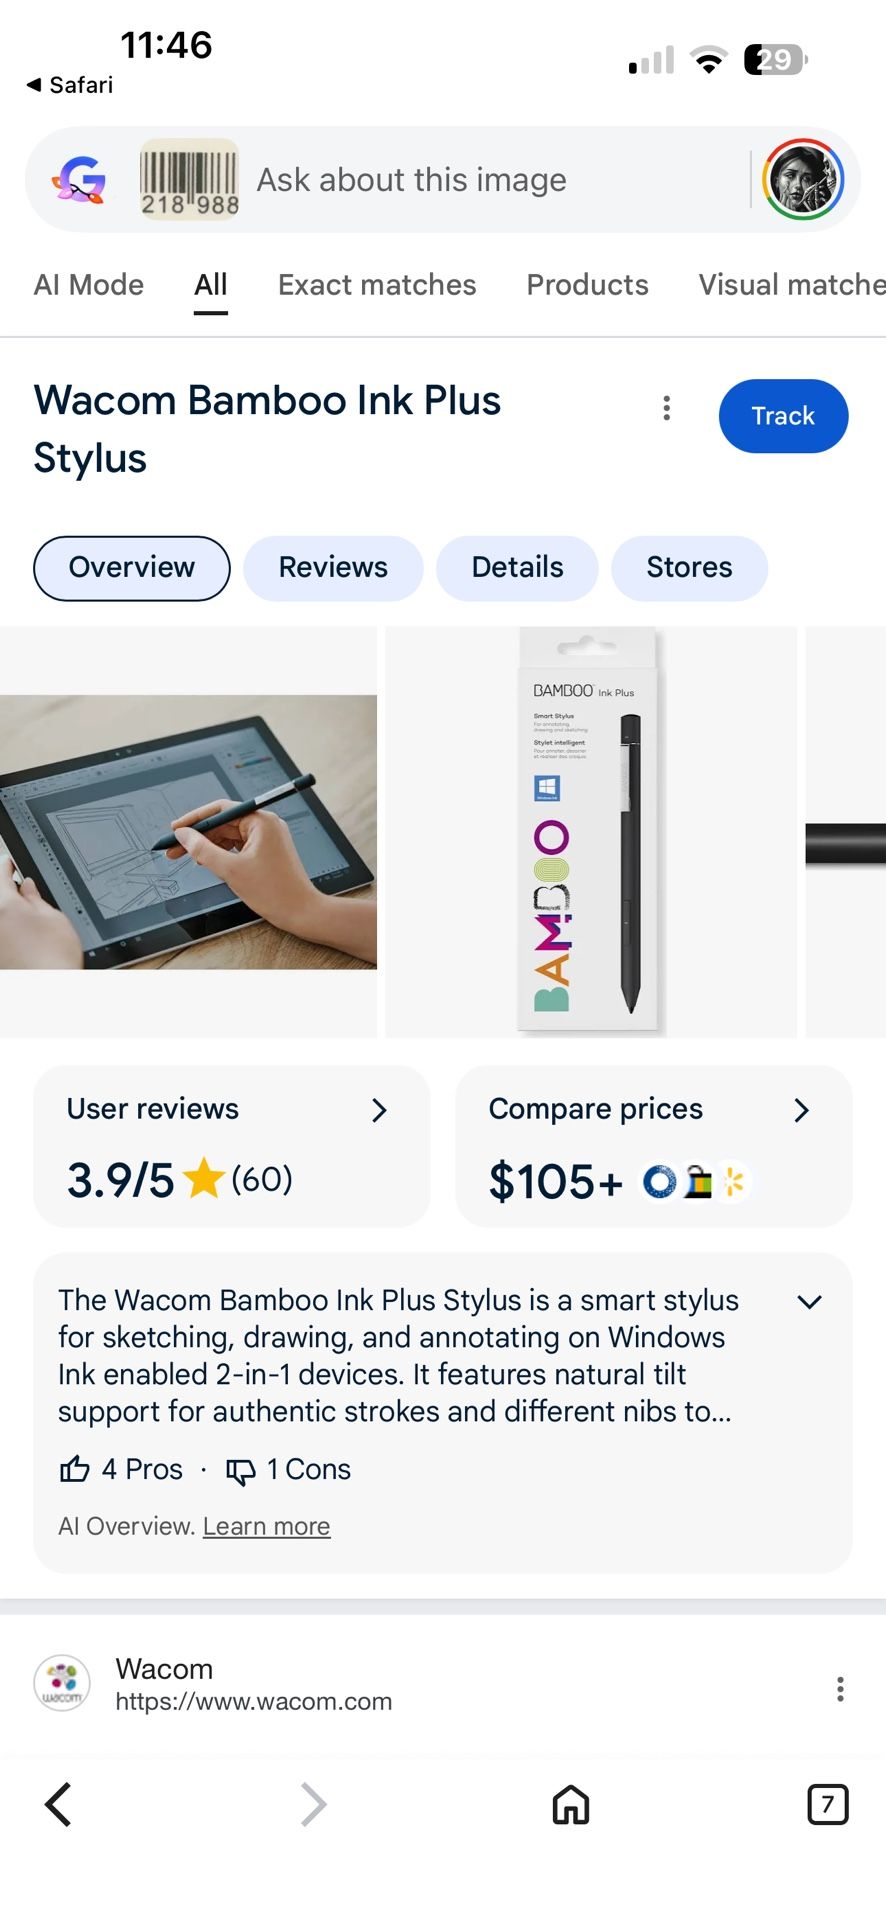Open the Learn more link
The image size is (886, 1920).
[266, 1526]
